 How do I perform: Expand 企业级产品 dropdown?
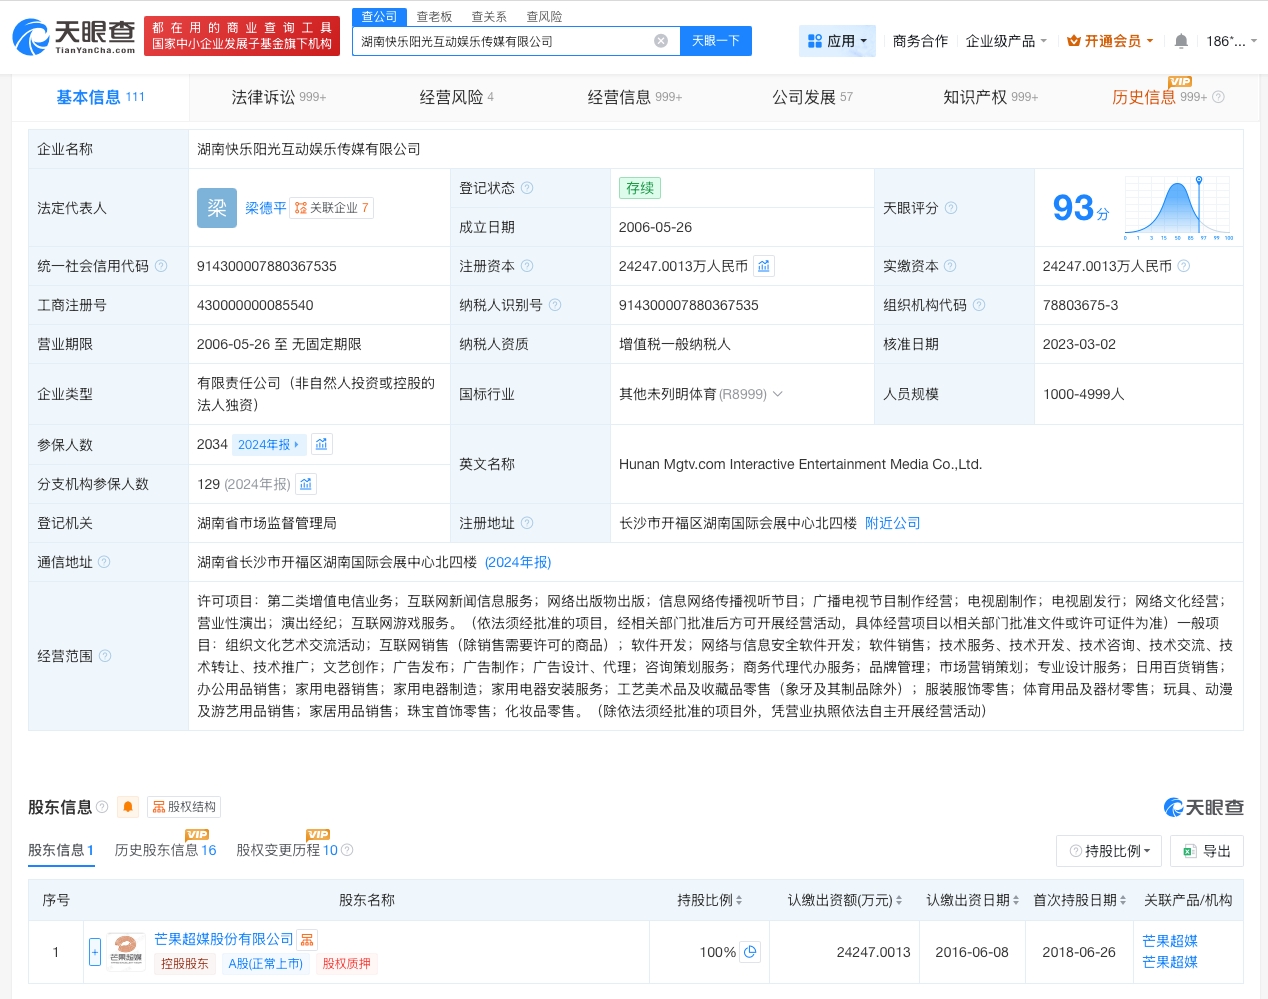point(1006,41)
